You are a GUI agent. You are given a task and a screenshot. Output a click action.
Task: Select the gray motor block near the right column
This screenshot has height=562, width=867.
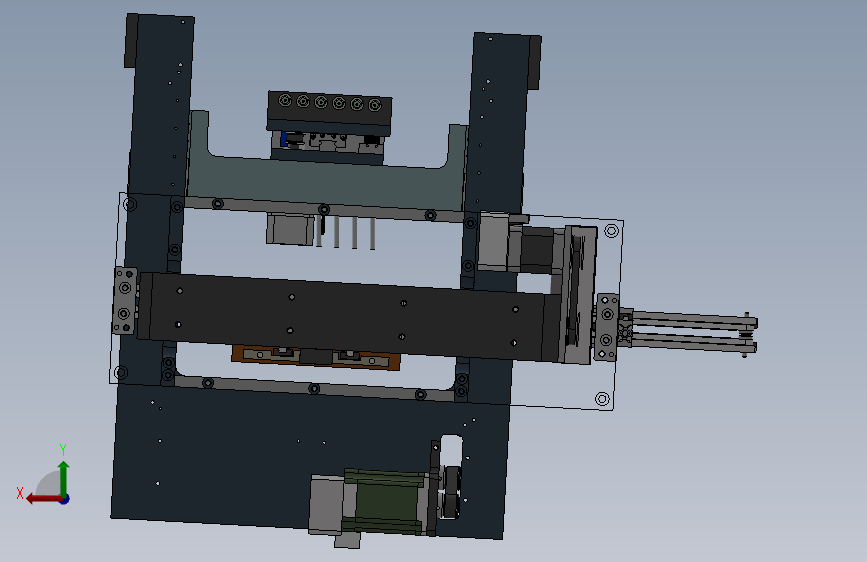pos(493,242)
